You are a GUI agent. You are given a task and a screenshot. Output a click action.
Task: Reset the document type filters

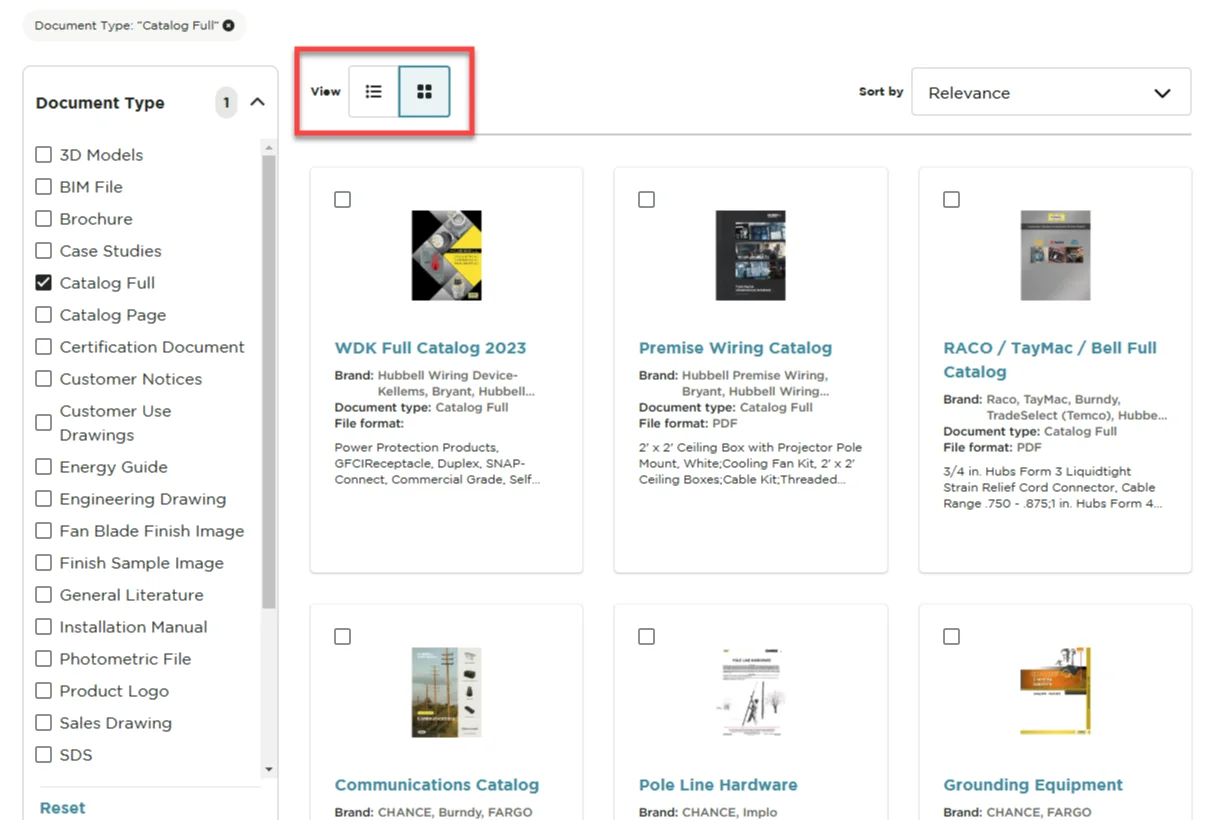point(62,807)
